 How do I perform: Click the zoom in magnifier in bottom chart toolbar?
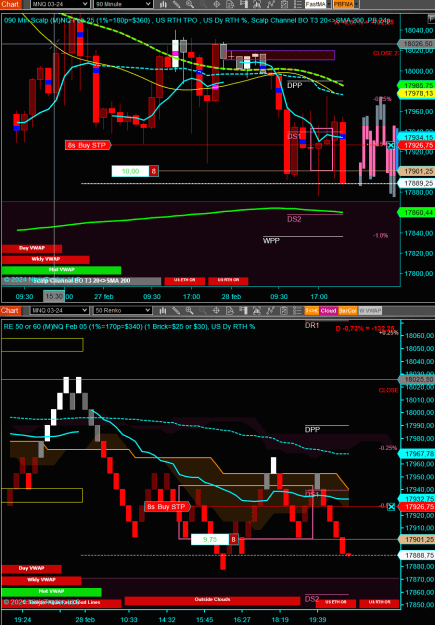(x=190, y=310)
